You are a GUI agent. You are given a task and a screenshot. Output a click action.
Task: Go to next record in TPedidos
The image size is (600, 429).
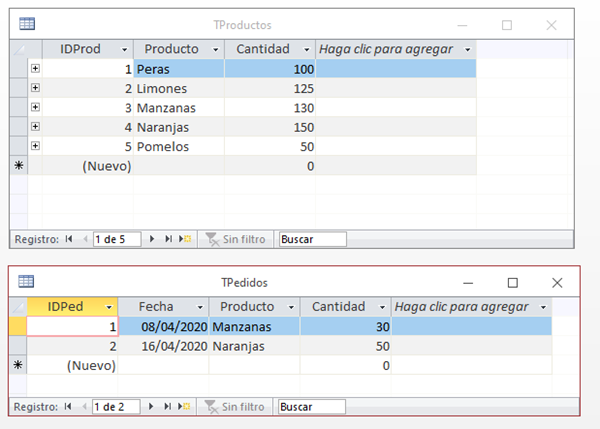(x=151, y=406)
